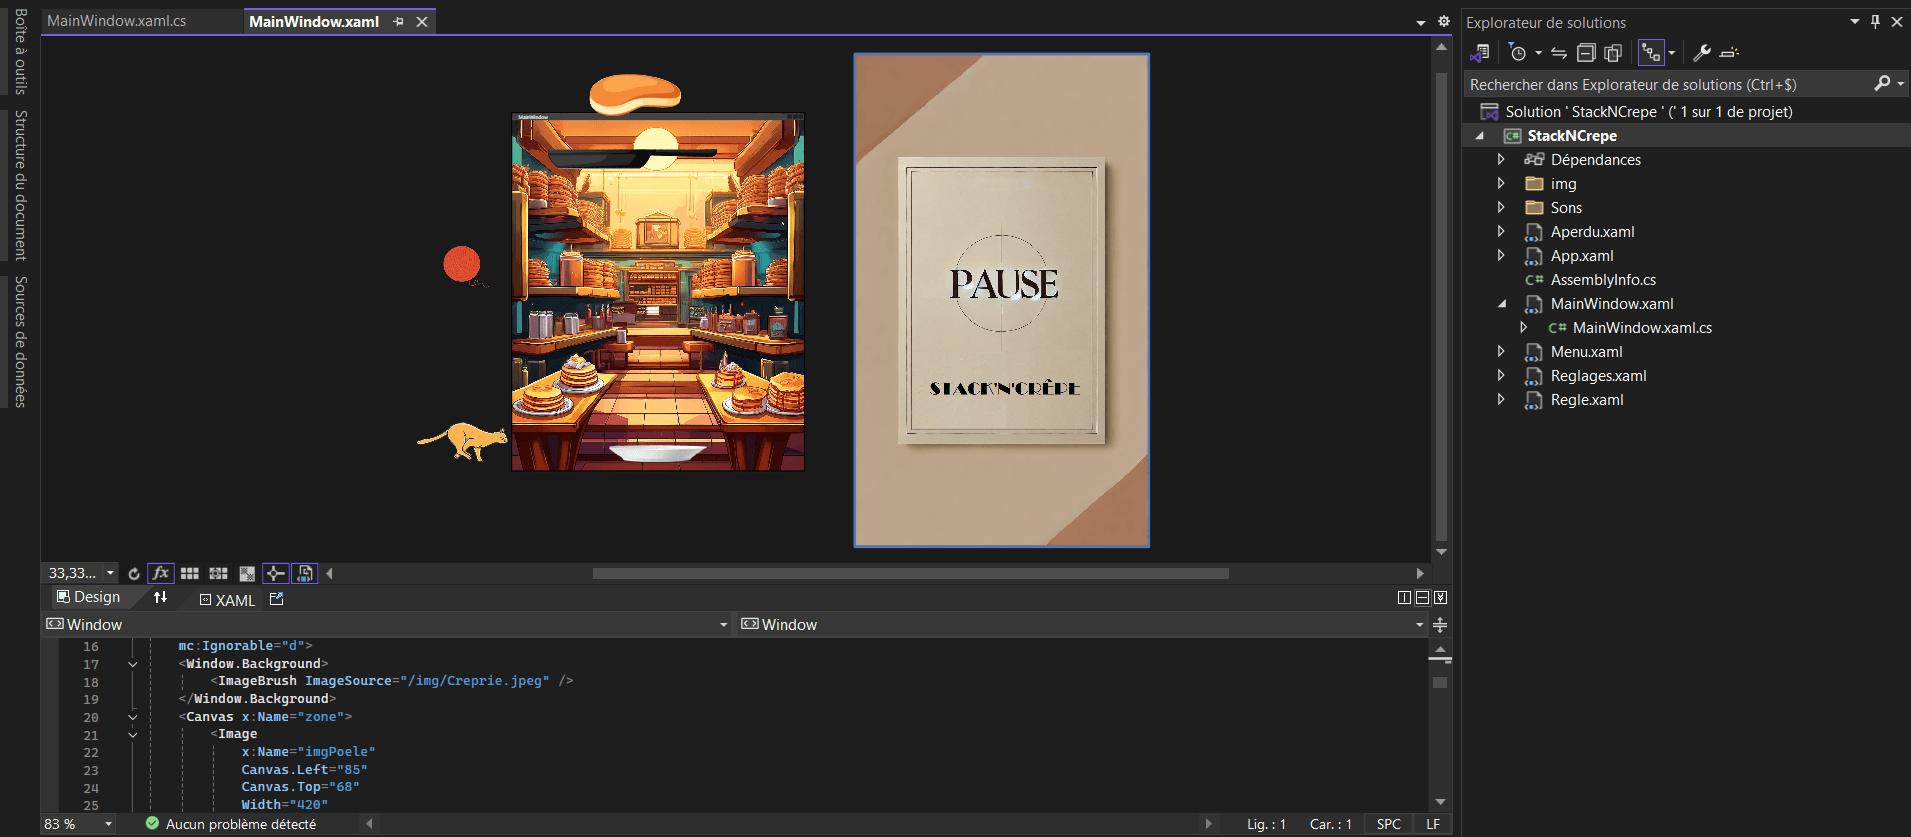Sync Solution Explorer with active document

pos(1559,53)
